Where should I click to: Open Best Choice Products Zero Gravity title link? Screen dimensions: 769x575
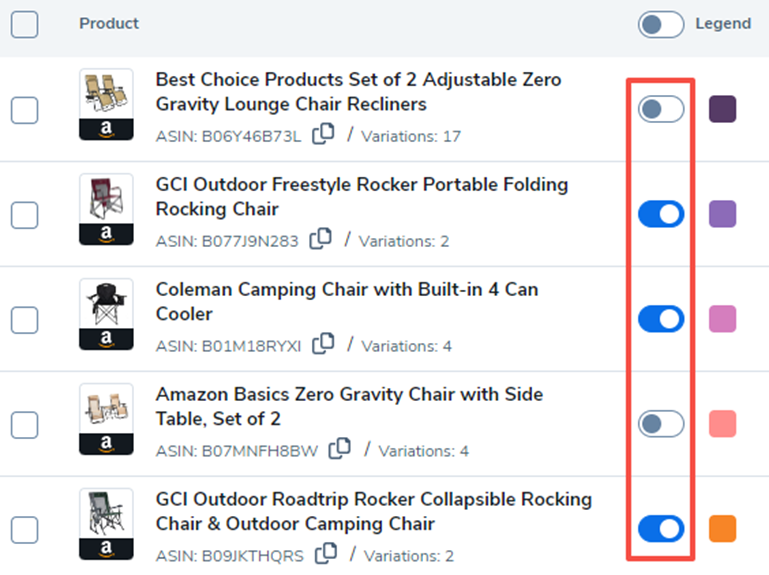[x=359, y=92]
